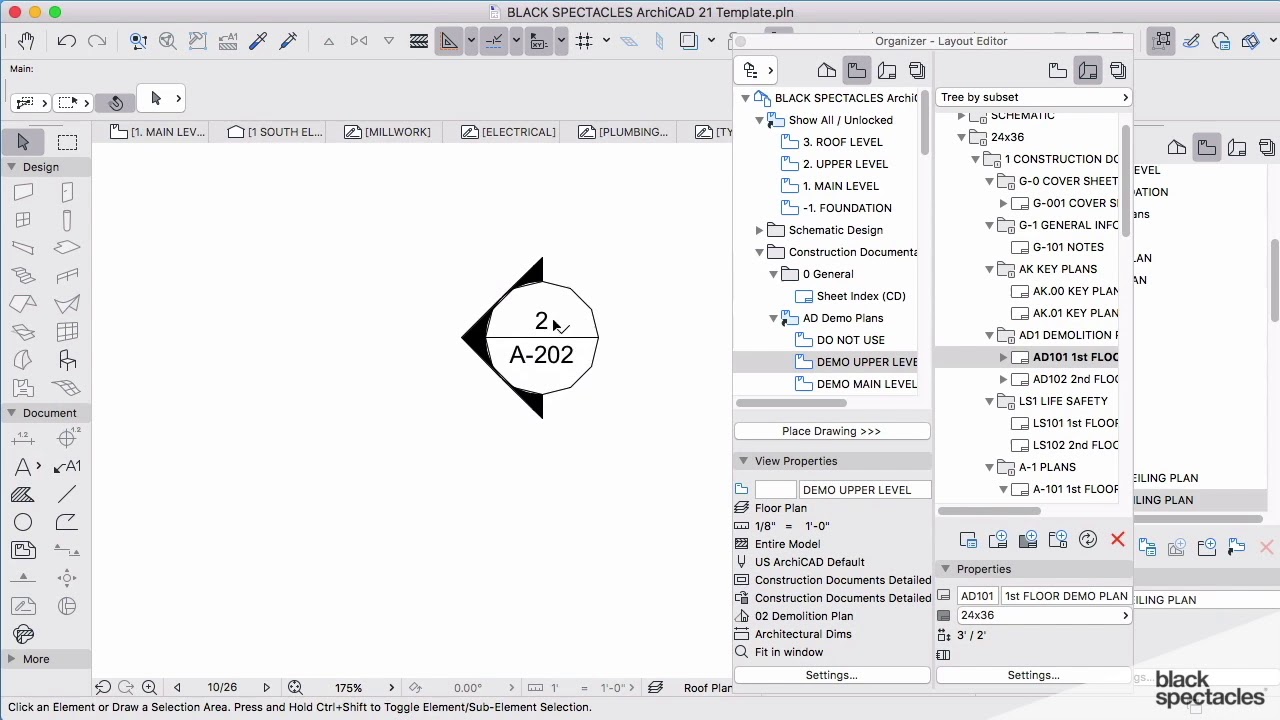Open the 24x36 master layout dropdown

(1043, 616)
